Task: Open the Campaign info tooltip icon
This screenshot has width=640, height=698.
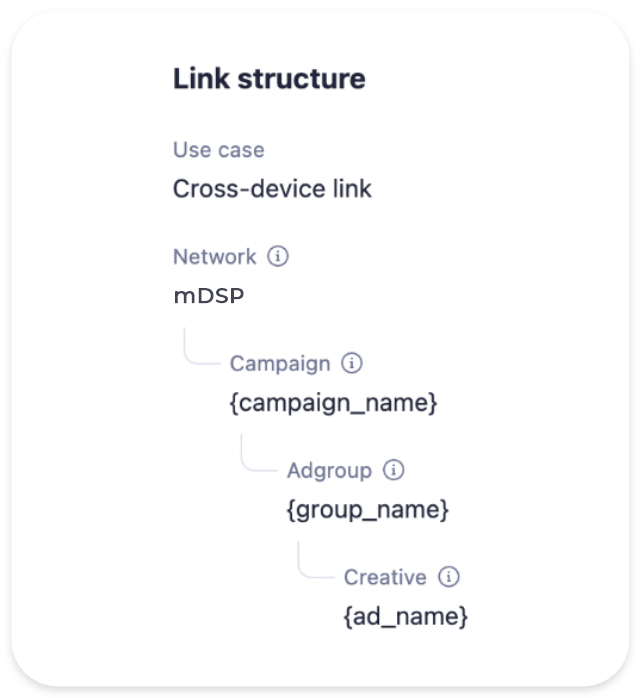Action: (351, 363)
